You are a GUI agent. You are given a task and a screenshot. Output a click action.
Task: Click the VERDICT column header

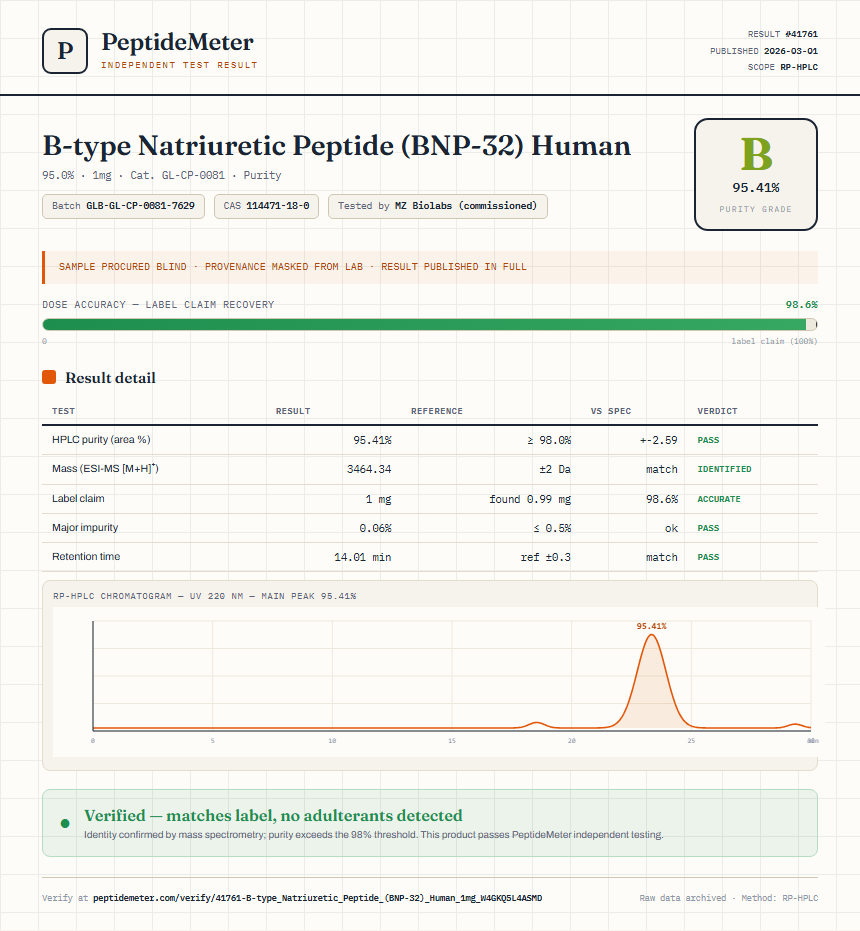click(x=717, y=411)
